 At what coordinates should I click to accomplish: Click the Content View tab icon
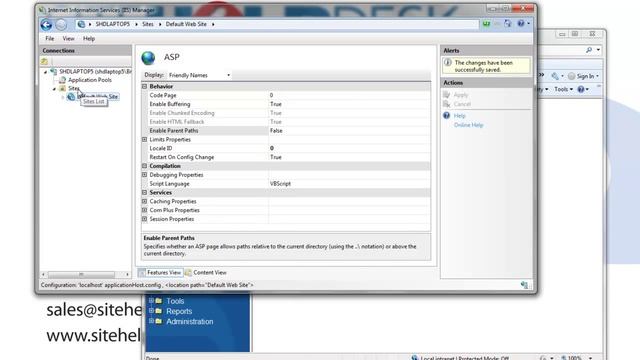pos(188,272)
